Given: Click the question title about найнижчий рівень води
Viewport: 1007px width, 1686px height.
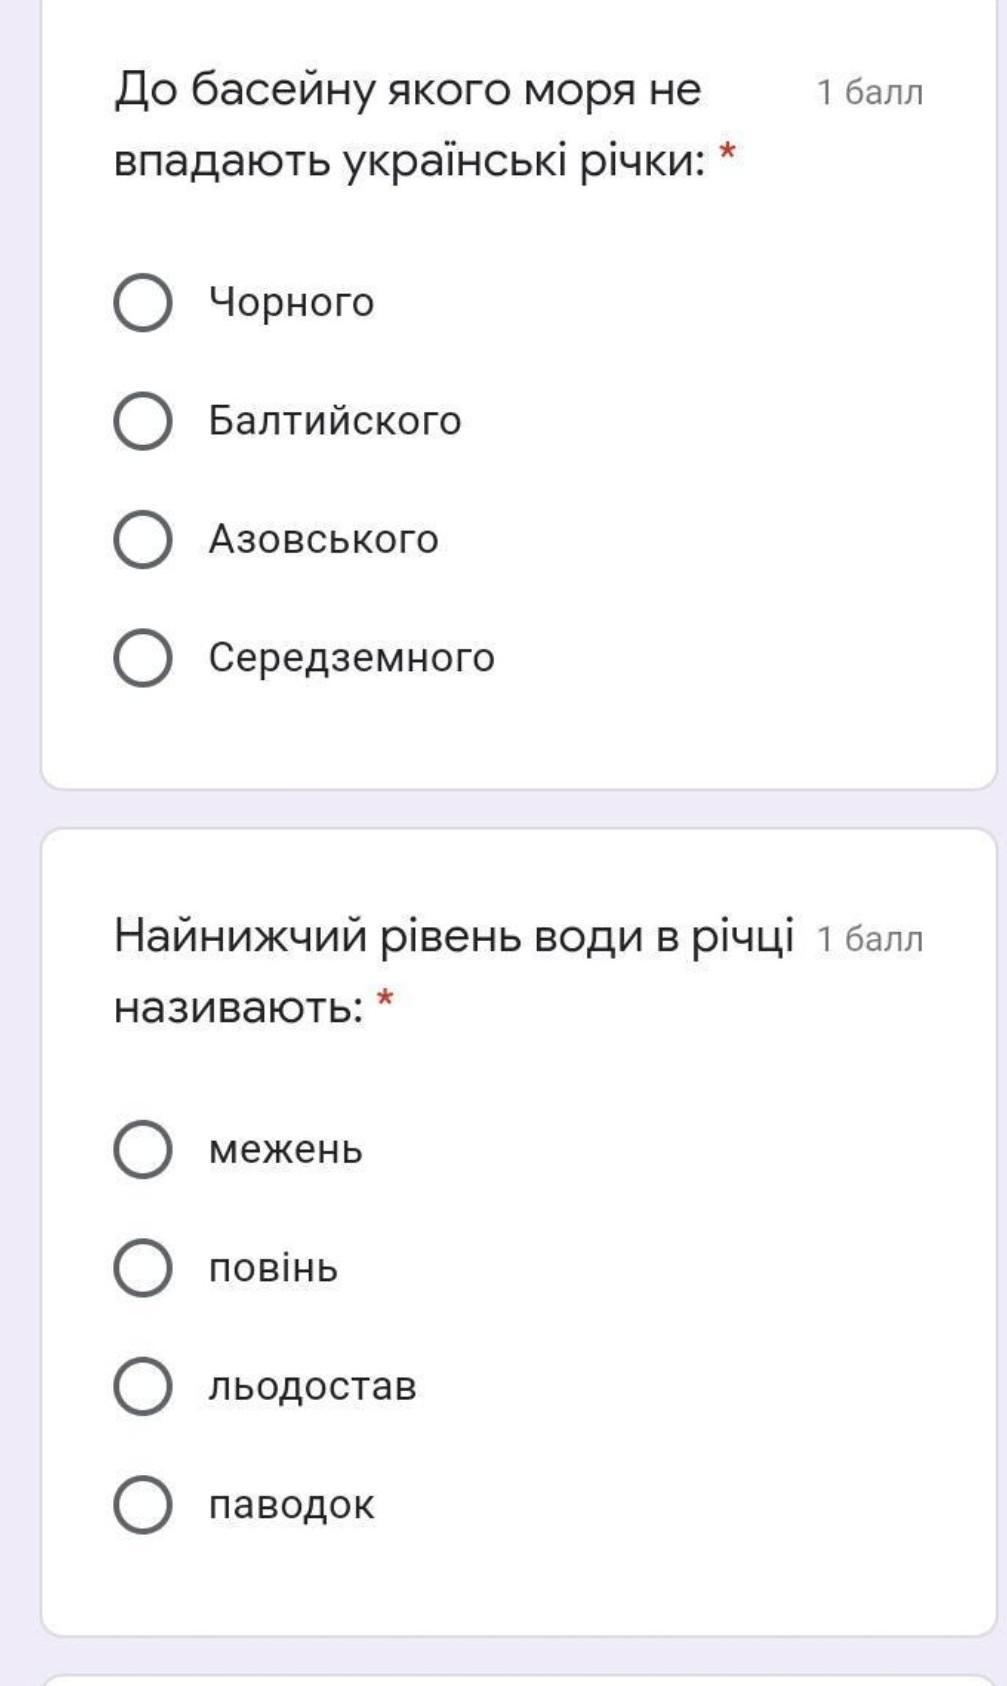Looking at the screenshot, I should (x=453, y=971).
